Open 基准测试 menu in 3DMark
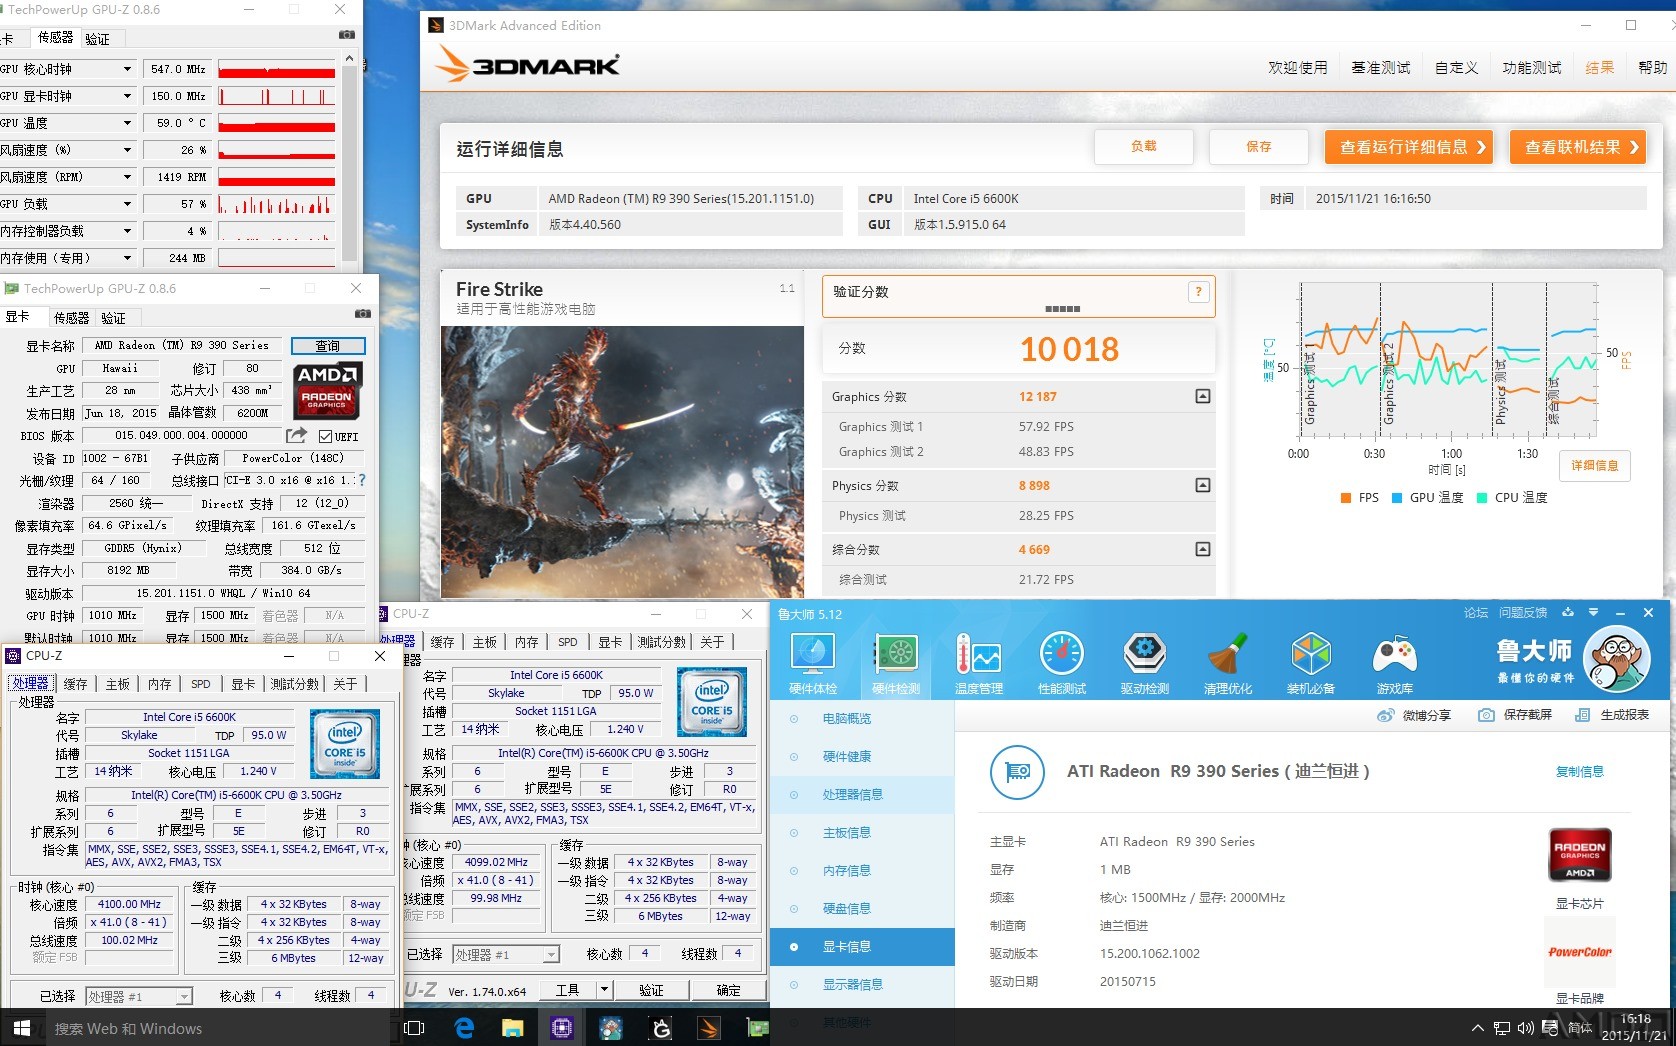The image size is (1676, 1046). click(1380, 68)
